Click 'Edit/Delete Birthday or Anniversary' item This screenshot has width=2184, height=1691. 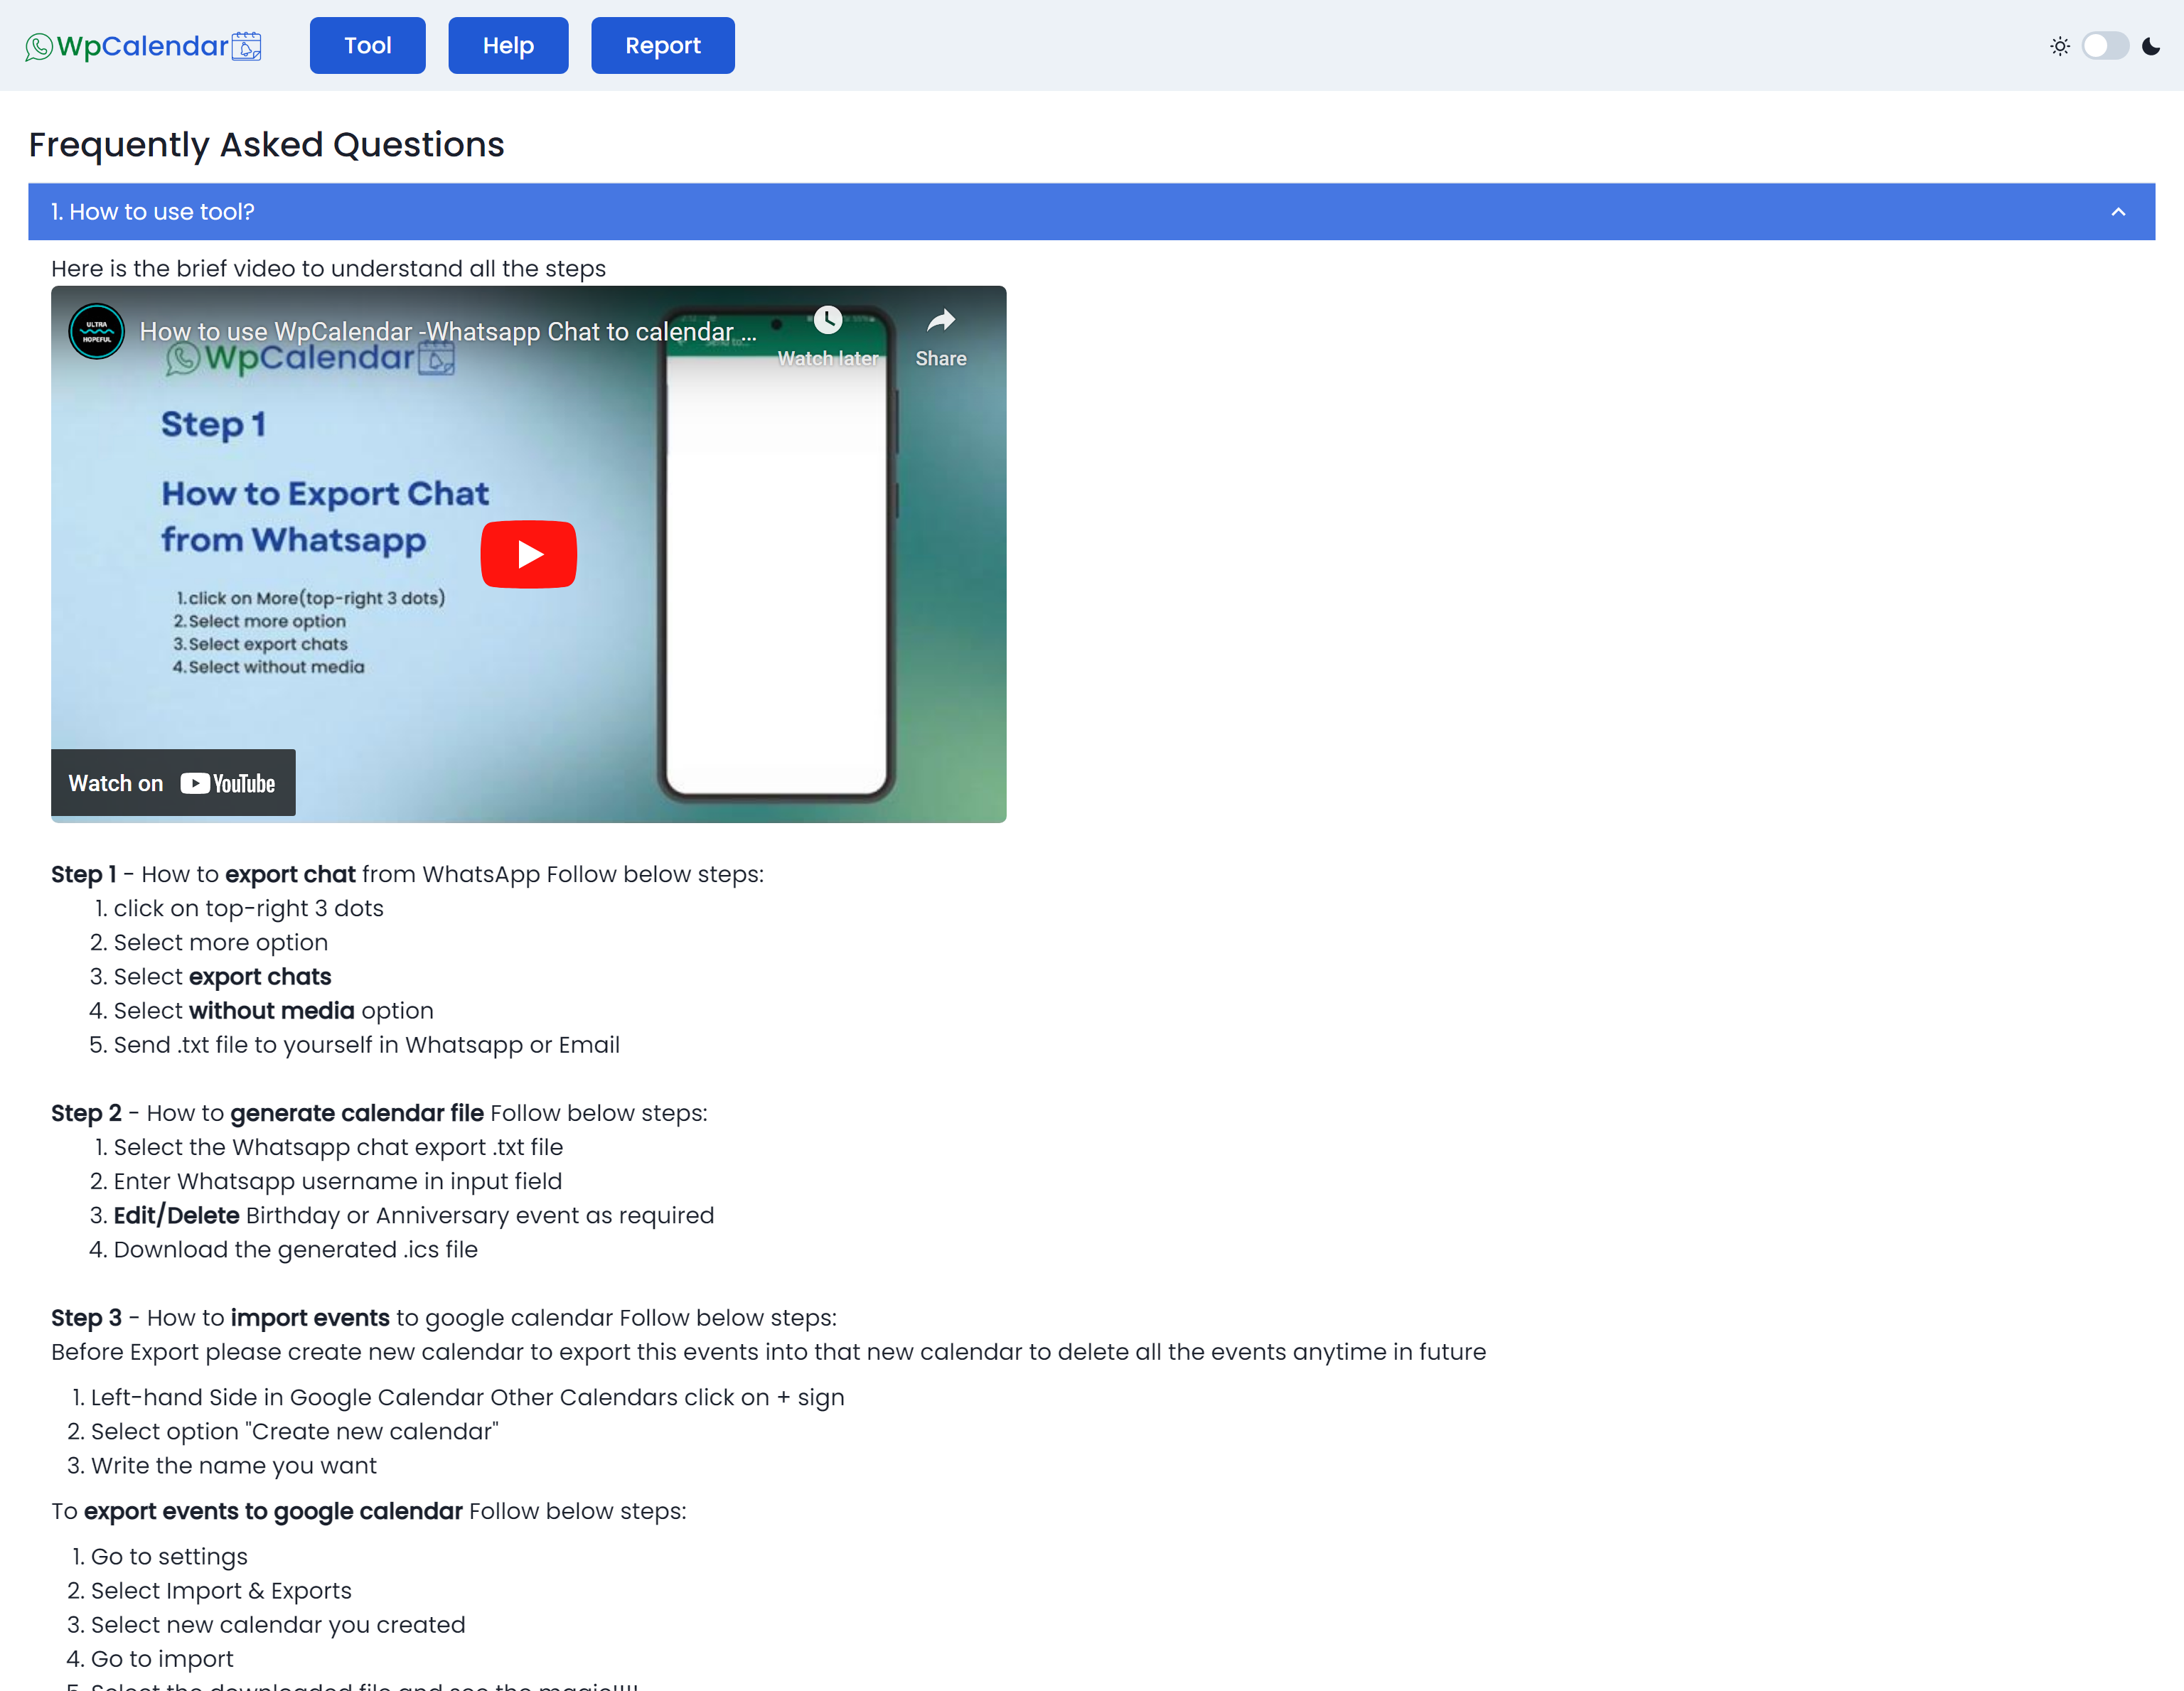tap(413, 1215)
